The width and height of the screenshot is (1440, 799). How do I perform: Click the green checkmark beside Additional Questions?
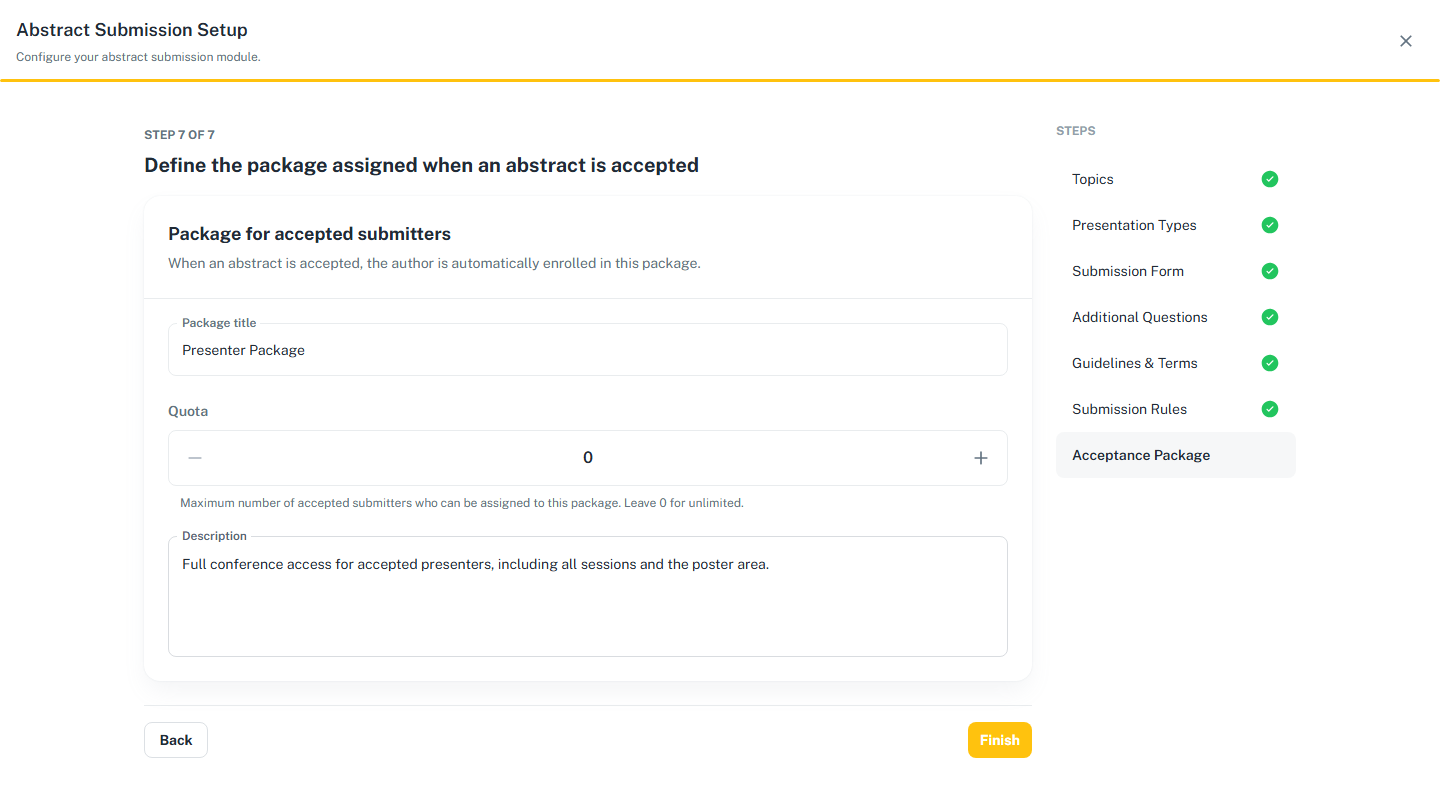point(1270,317)
